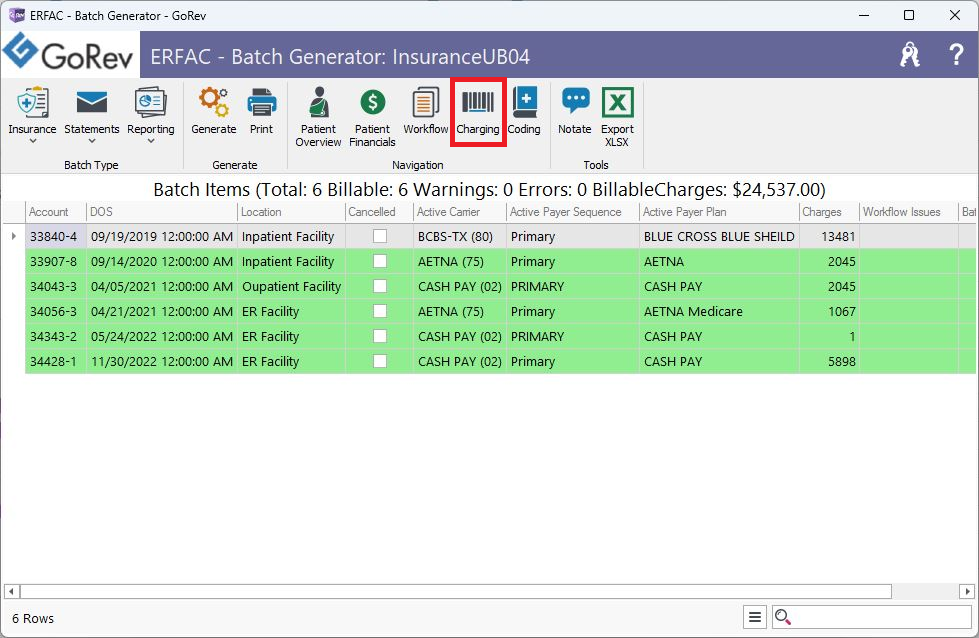Screen dimensions: 979x638
Task: Click BLUE CROSS BLUE SHEILD plan cell
Action: 719,237
